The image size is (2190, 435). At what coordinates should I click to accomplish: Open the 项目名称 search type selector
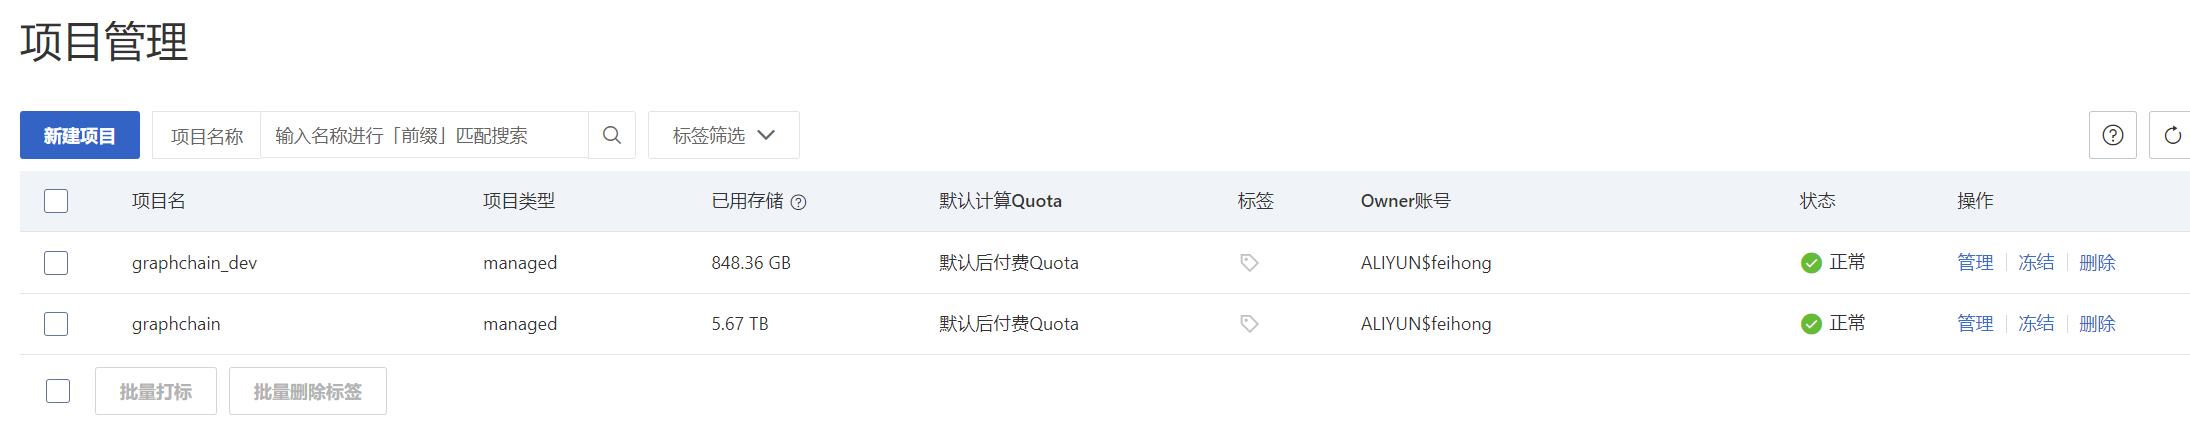tap(207, 136)
